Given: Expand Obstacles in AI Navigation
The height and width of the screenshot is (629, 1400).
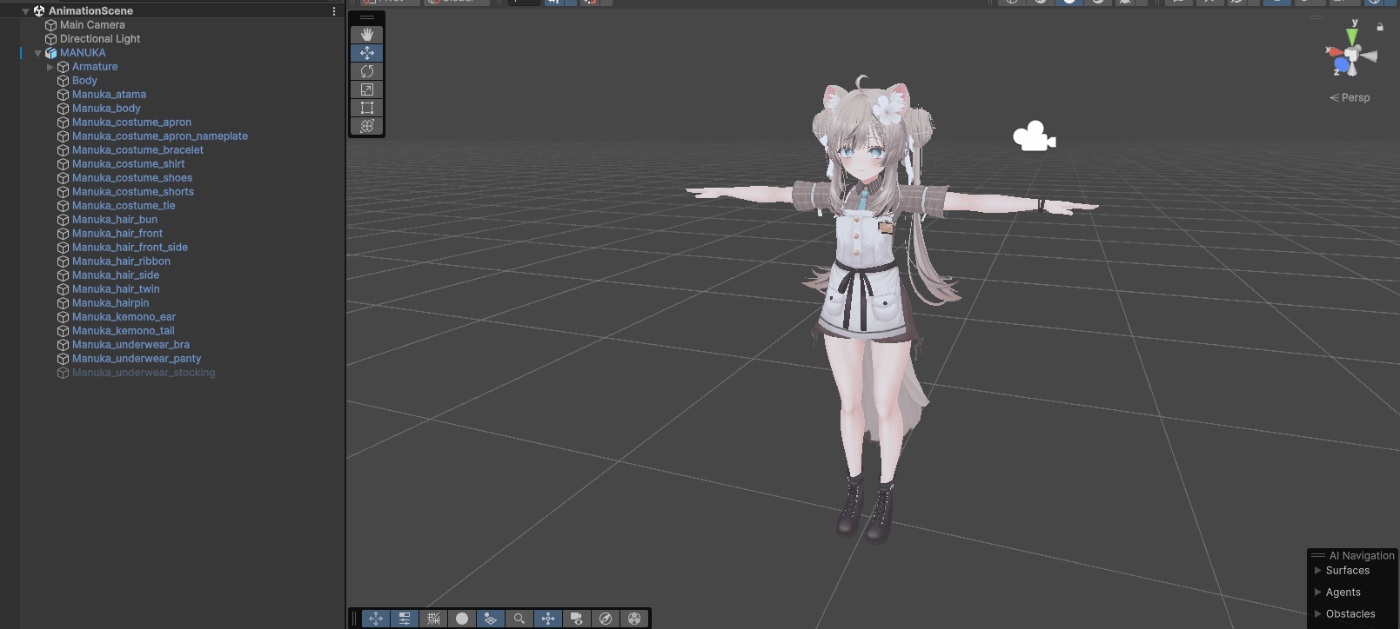Looking at the screenshot, I should click(1318, 614).
